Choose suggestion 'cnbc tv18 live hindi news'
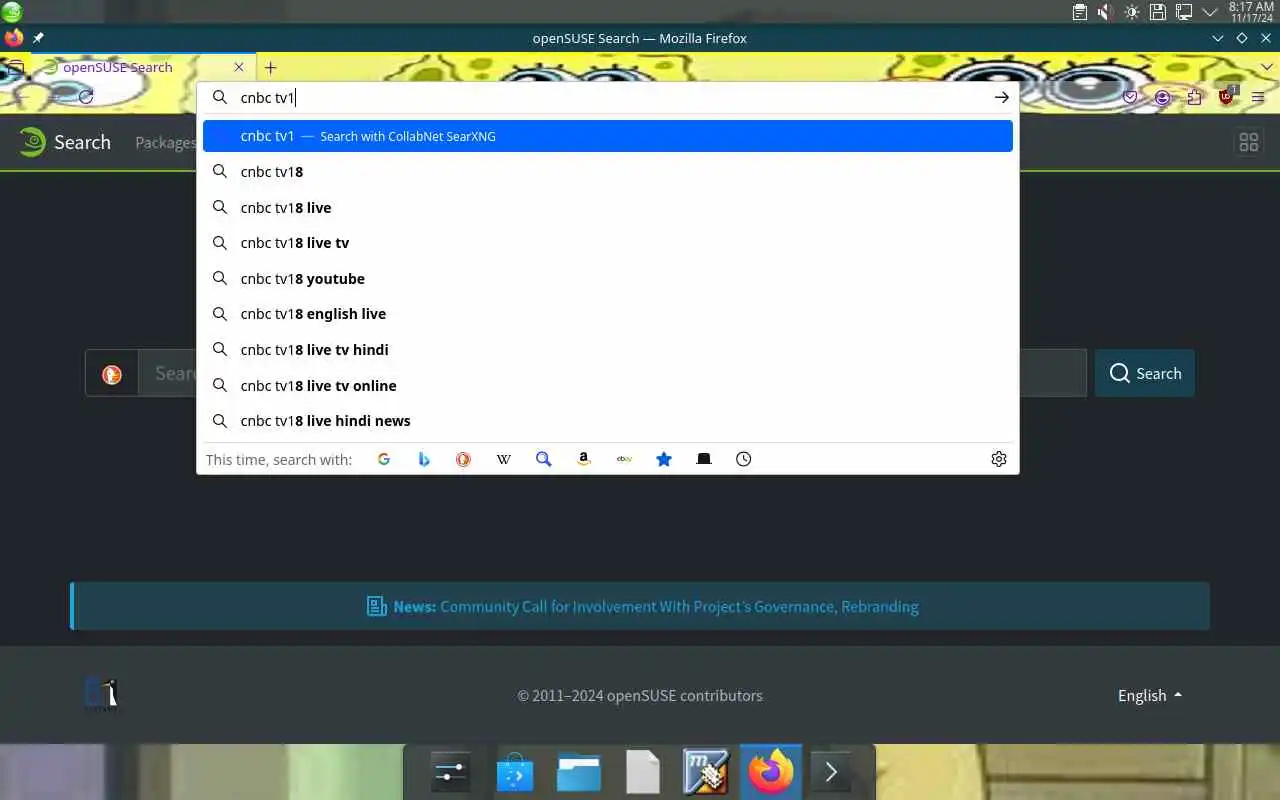 coord(608,421)
